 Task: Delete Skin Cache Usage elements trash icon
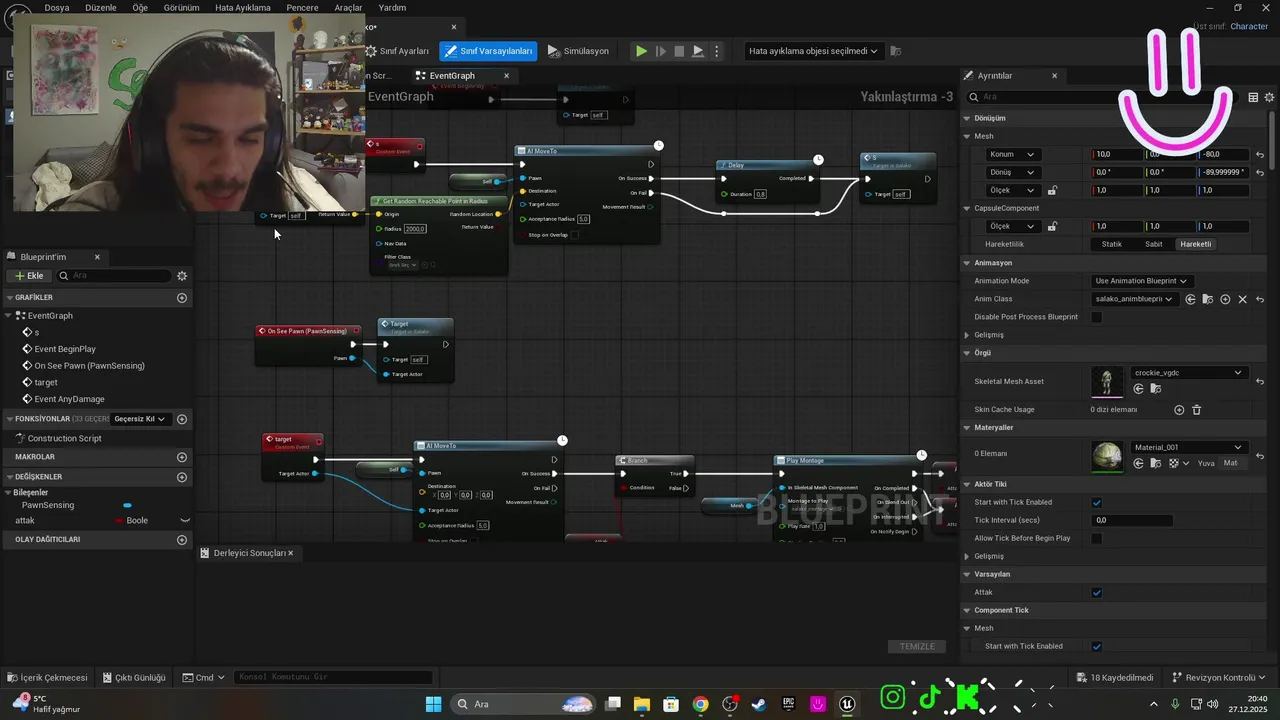coord(1197,410)
